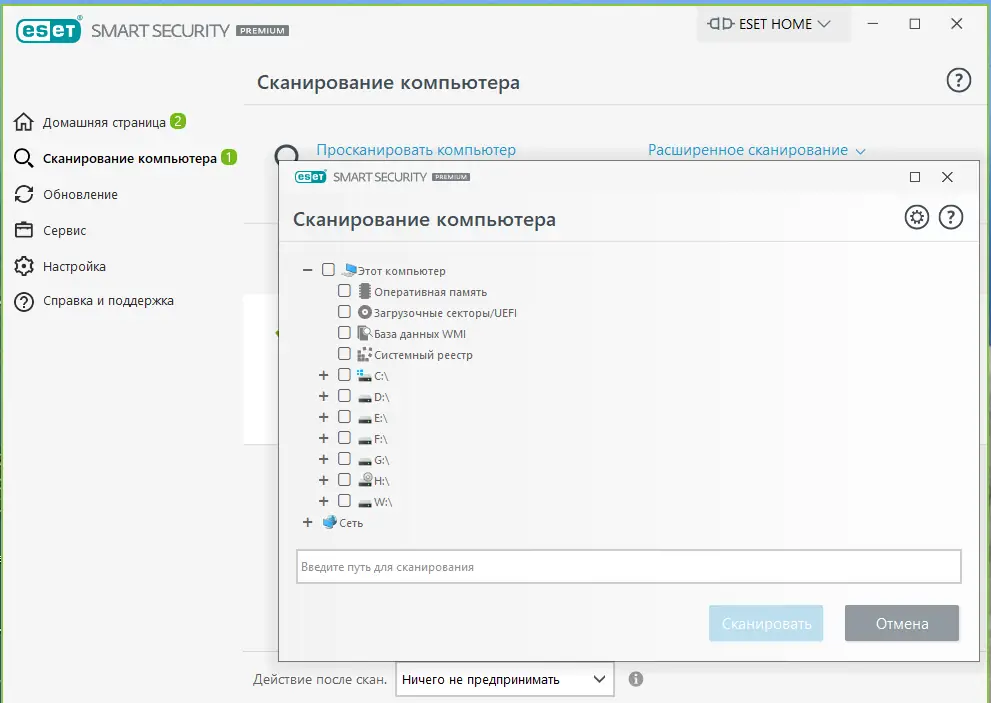991x703 pixels.
Task: Expand the Сеть network node
Action: pyautogui.click(x=307, y=522)
